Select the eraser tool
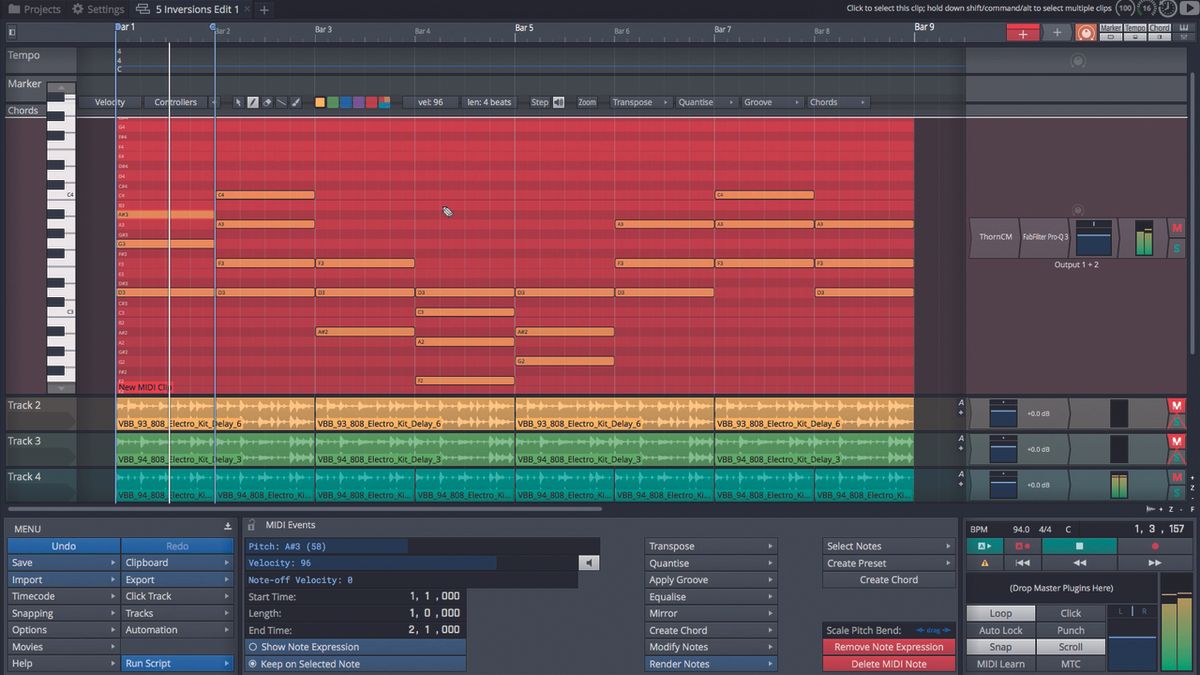This screenshot has width=1200, height=675. click(267, 101)
